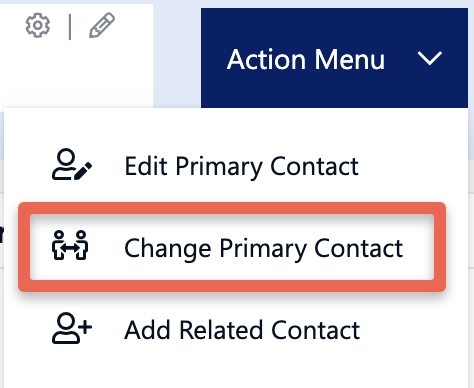Click the red-outlined box around Change Primary Contact
Screen dimensions: 474x388
232,247
